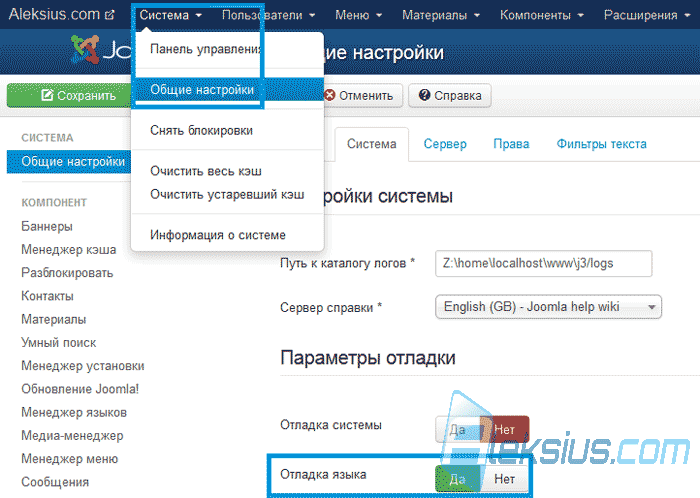Open the Система menu

click(171, 15)
